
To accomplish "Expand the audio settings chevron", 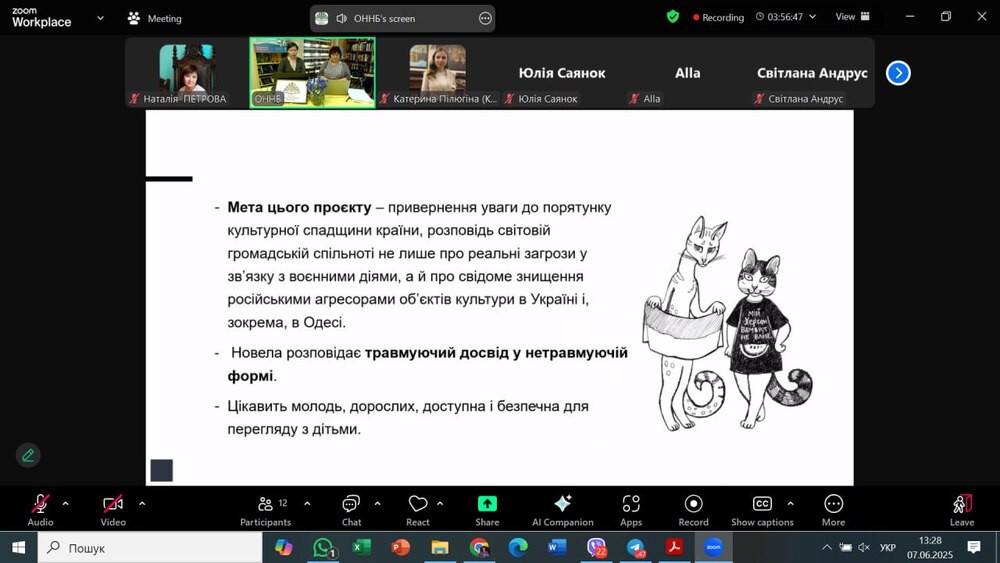I will [66, 504].
